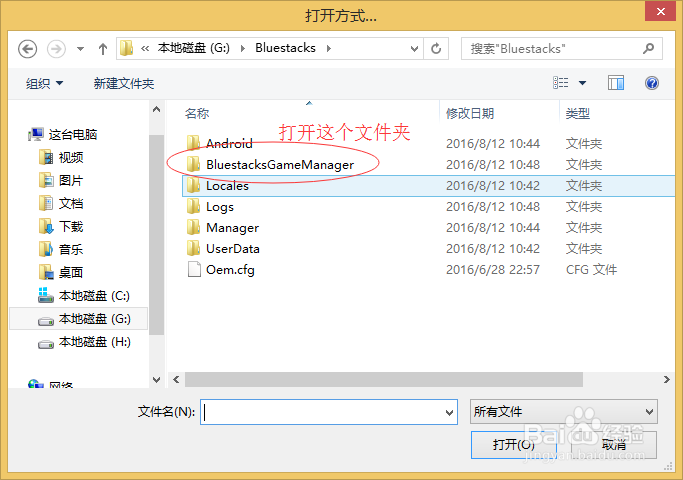Click the 这台电脑 computer icon
This screenshot has width=683, height=480.
click(x=36, y=134)
